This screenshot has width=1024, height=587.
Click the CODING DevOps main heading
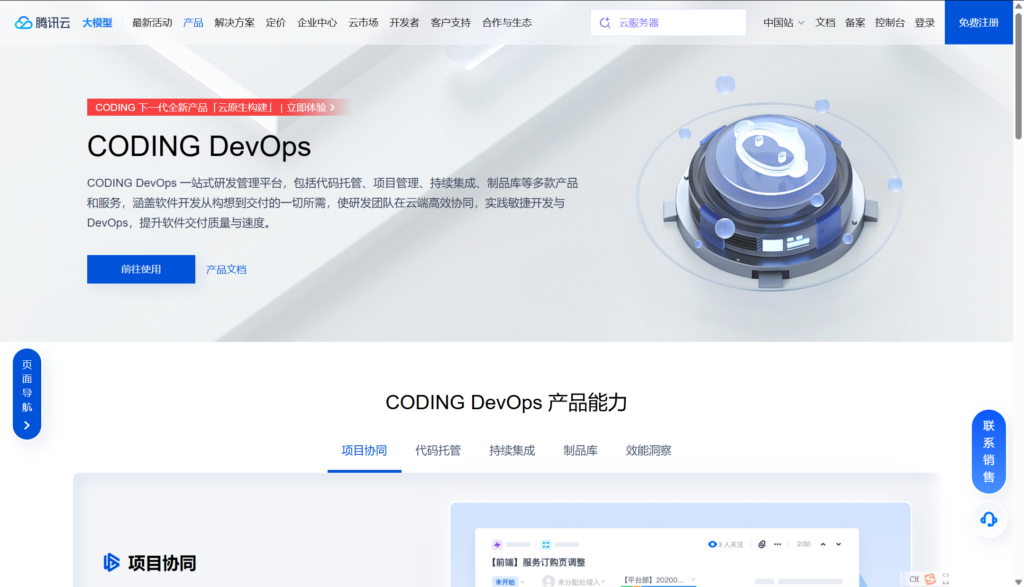pyautogui.click(x=199, y=146)
